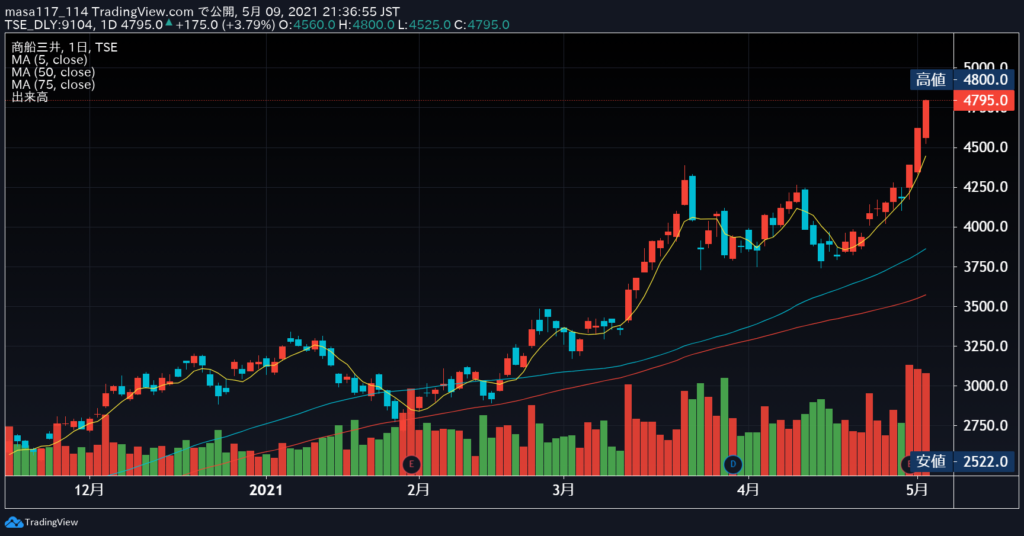Click the 商船三井, 1日, TSE symbol label
Viewport: 1024px width, 536px height.
click(x=64, y=47)
